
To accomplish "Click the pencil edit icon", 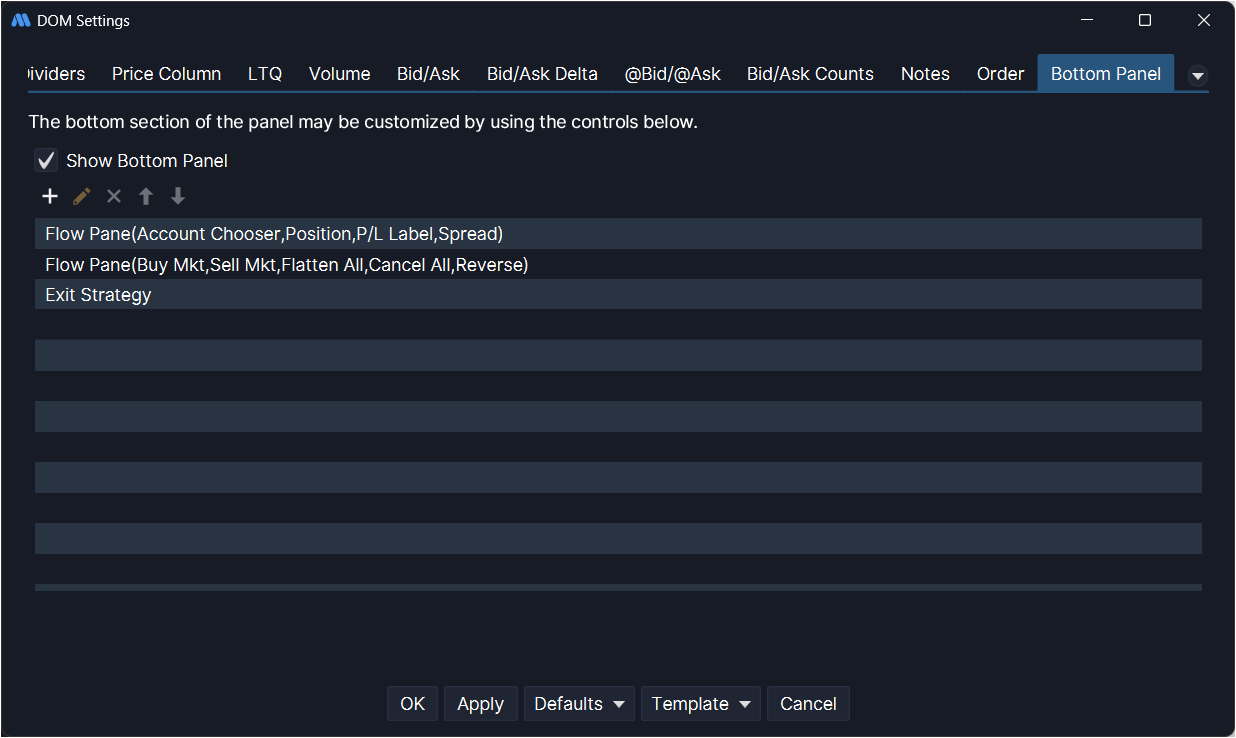I will [x=82, y=197].
